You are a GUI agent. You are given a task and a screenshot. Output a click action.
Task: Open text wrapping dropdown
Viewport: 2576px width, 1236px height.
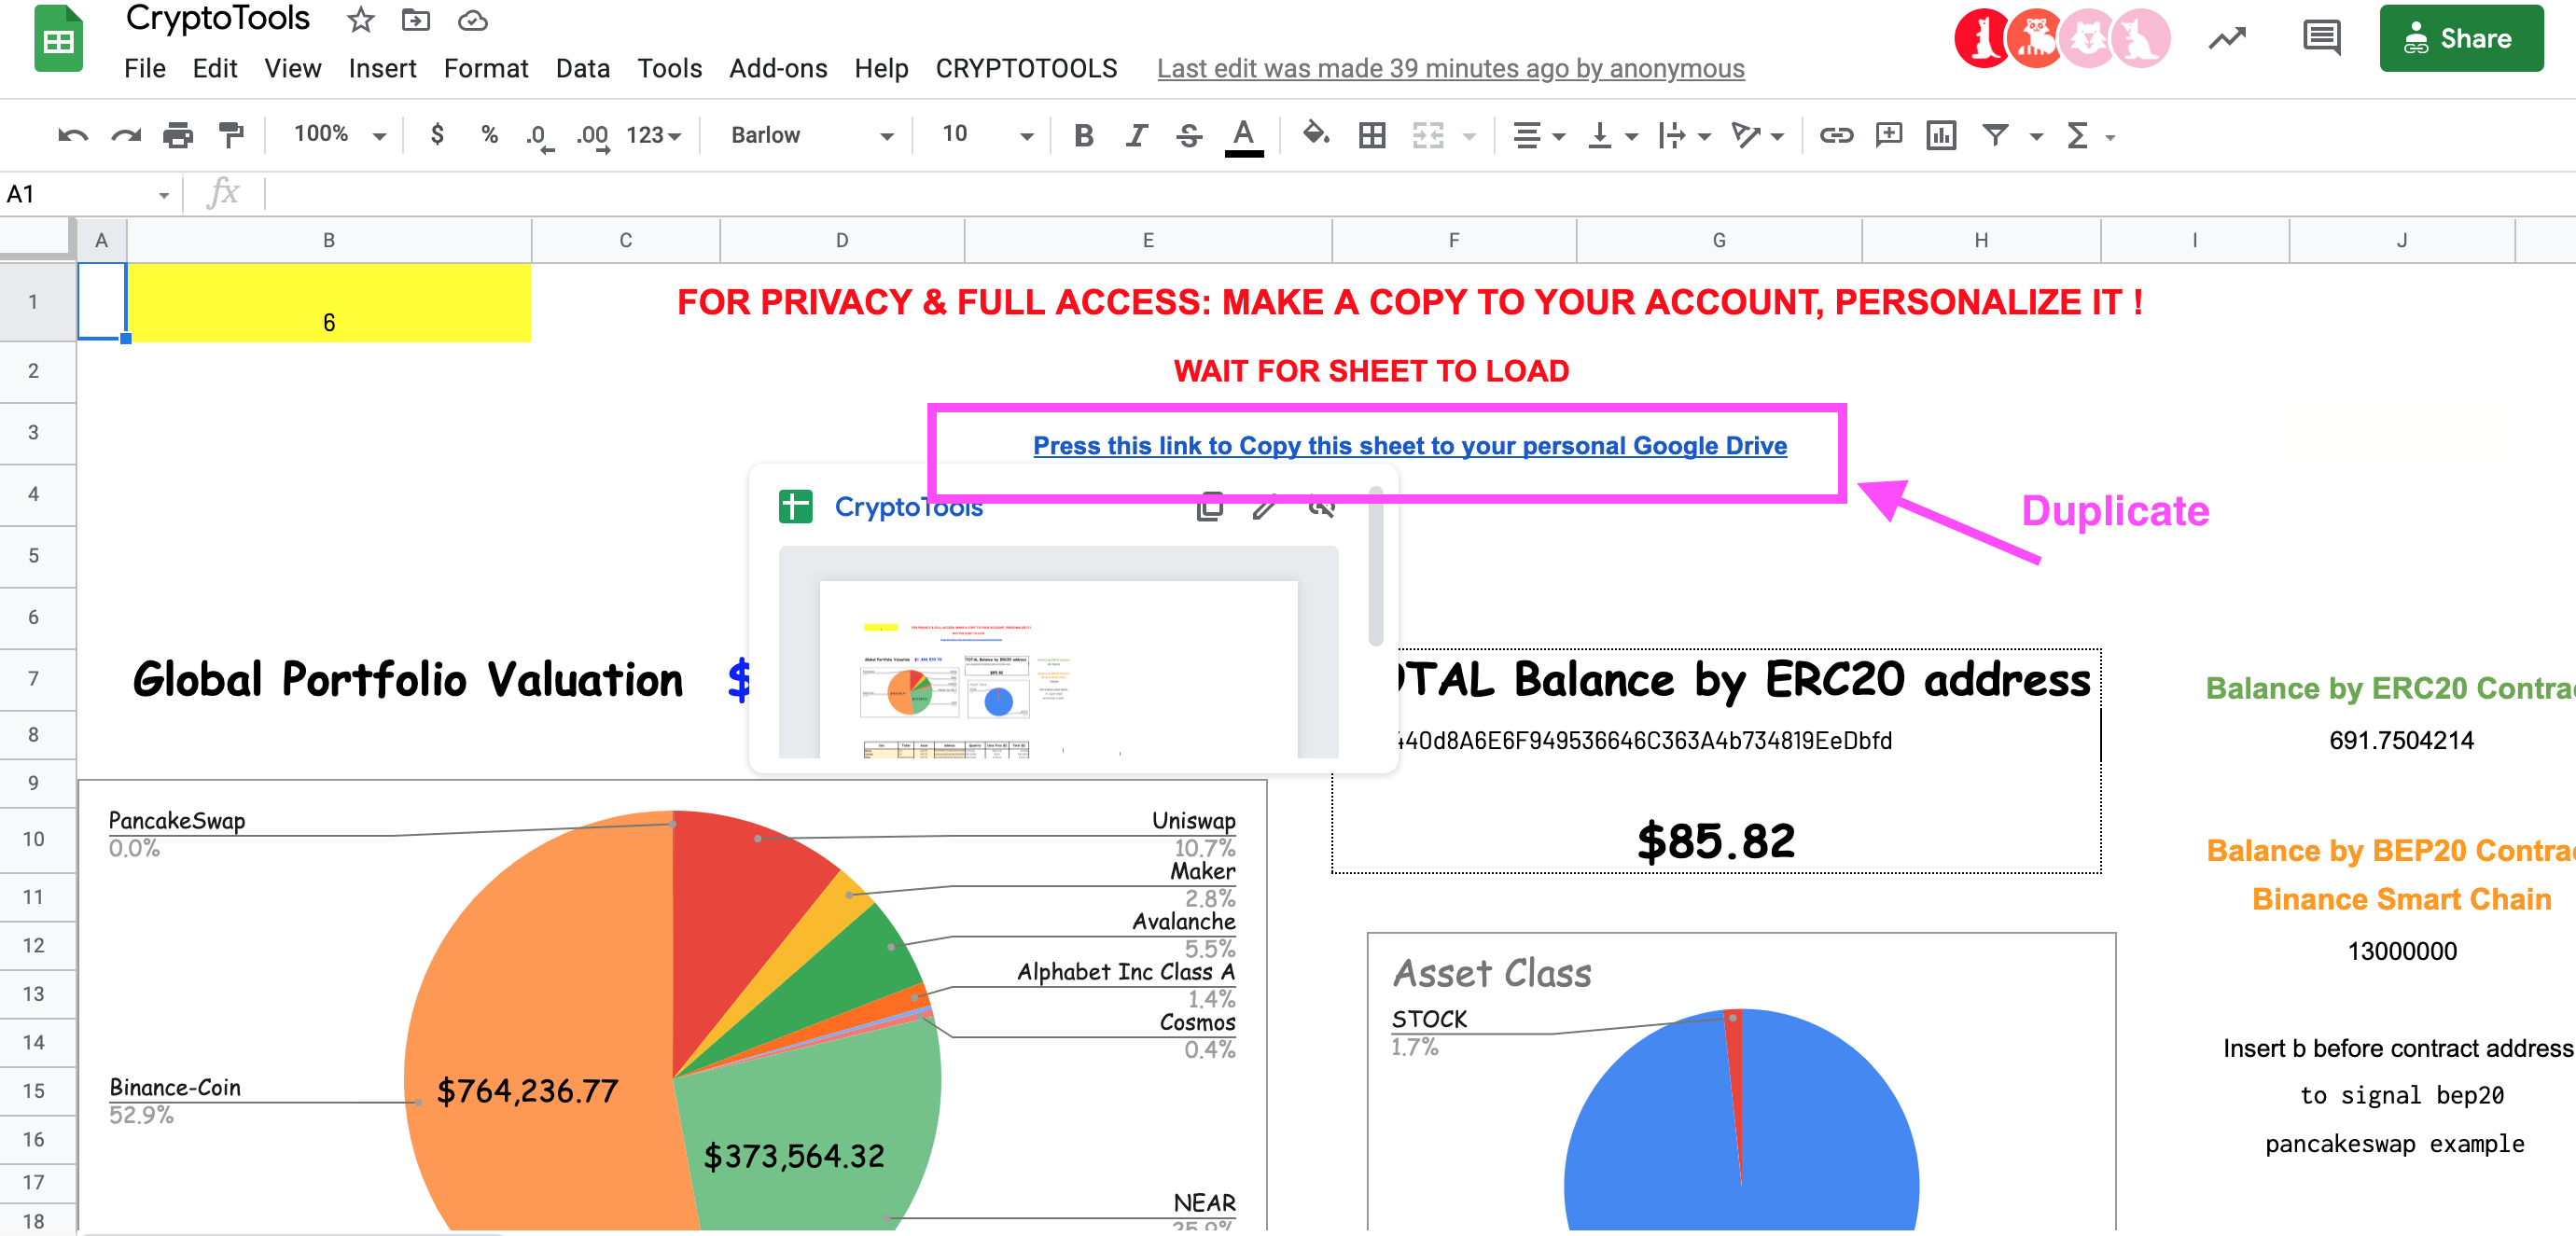pyautogui.click(x=1684, y=135)
